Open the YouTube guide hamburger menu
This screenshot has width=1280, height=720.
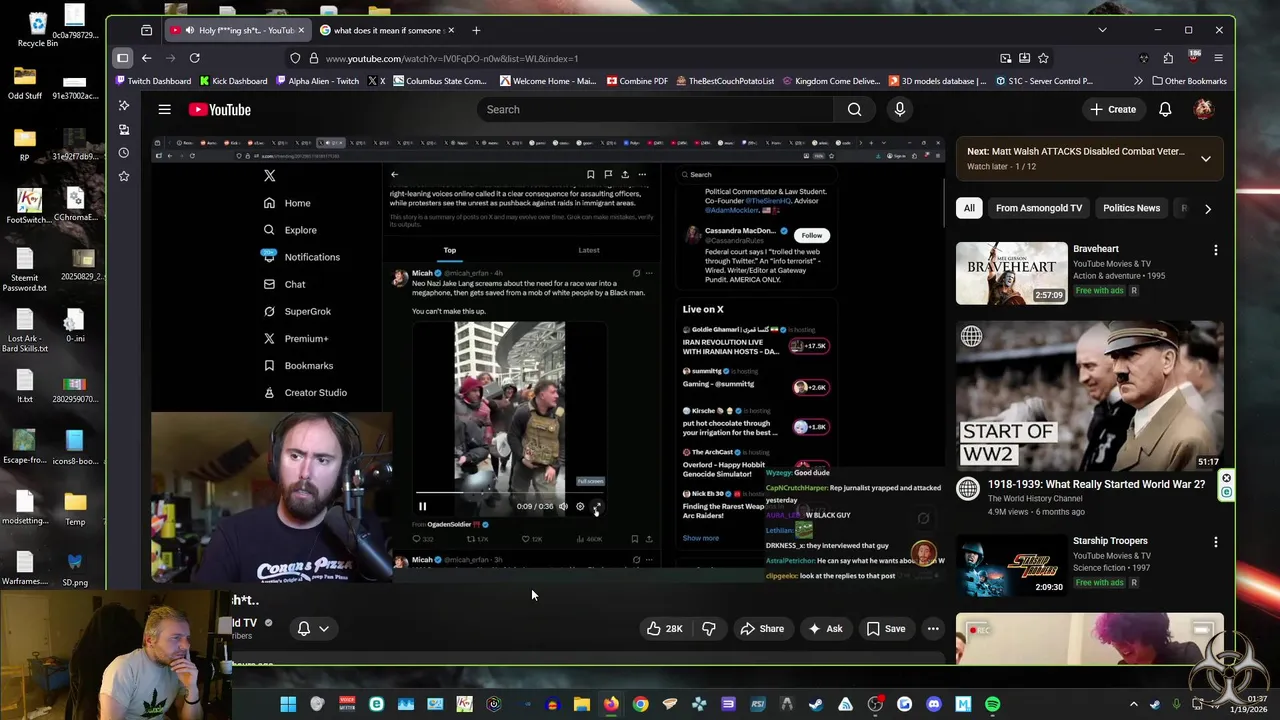164,110
